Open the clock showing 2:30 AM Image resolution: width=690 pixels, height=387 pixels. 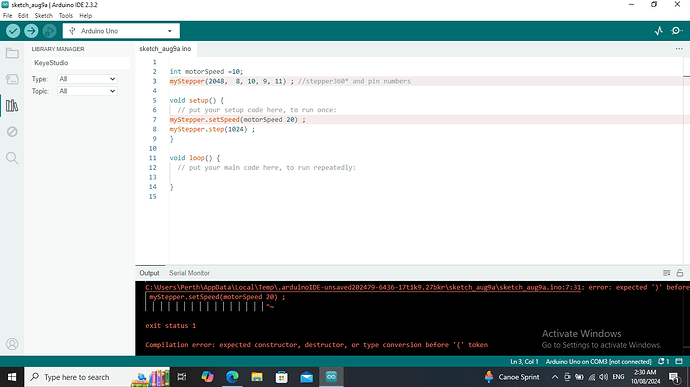pos(646,377)
